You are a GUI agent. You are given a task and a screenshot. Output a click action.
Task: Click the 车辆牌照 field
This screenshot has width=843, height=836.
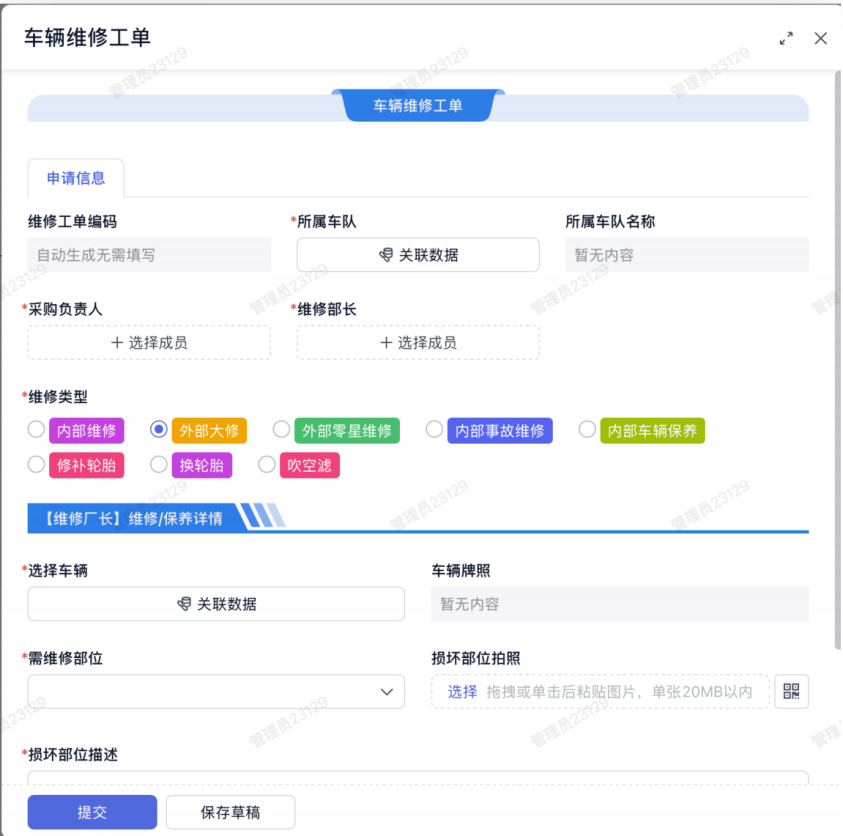[619, 604]
